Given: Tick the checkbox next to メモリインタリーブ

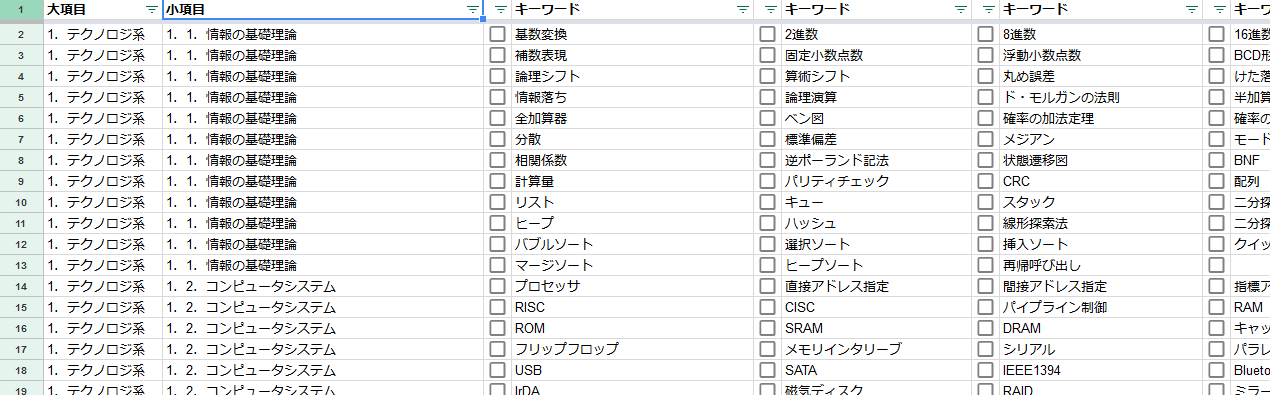Looking at the screenshot, I should click(x=767, y=349).
